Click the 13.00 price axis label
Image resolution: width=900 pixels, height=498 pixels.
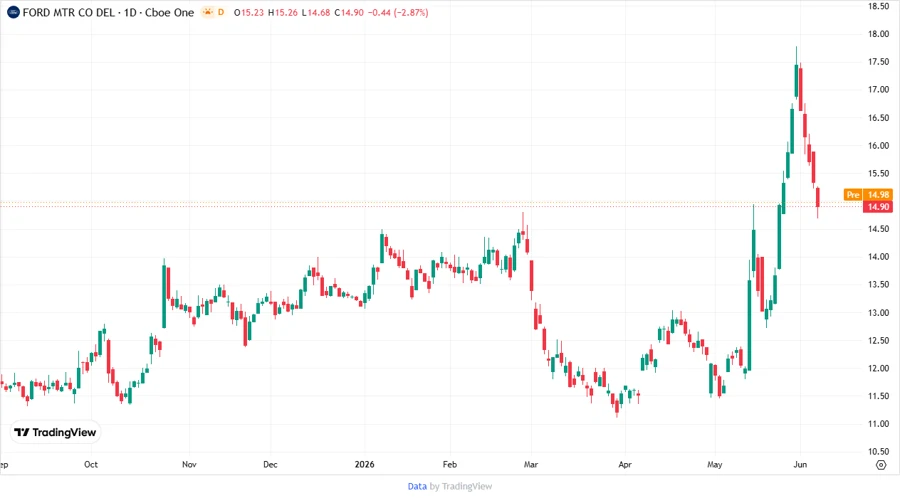(878, 313)
